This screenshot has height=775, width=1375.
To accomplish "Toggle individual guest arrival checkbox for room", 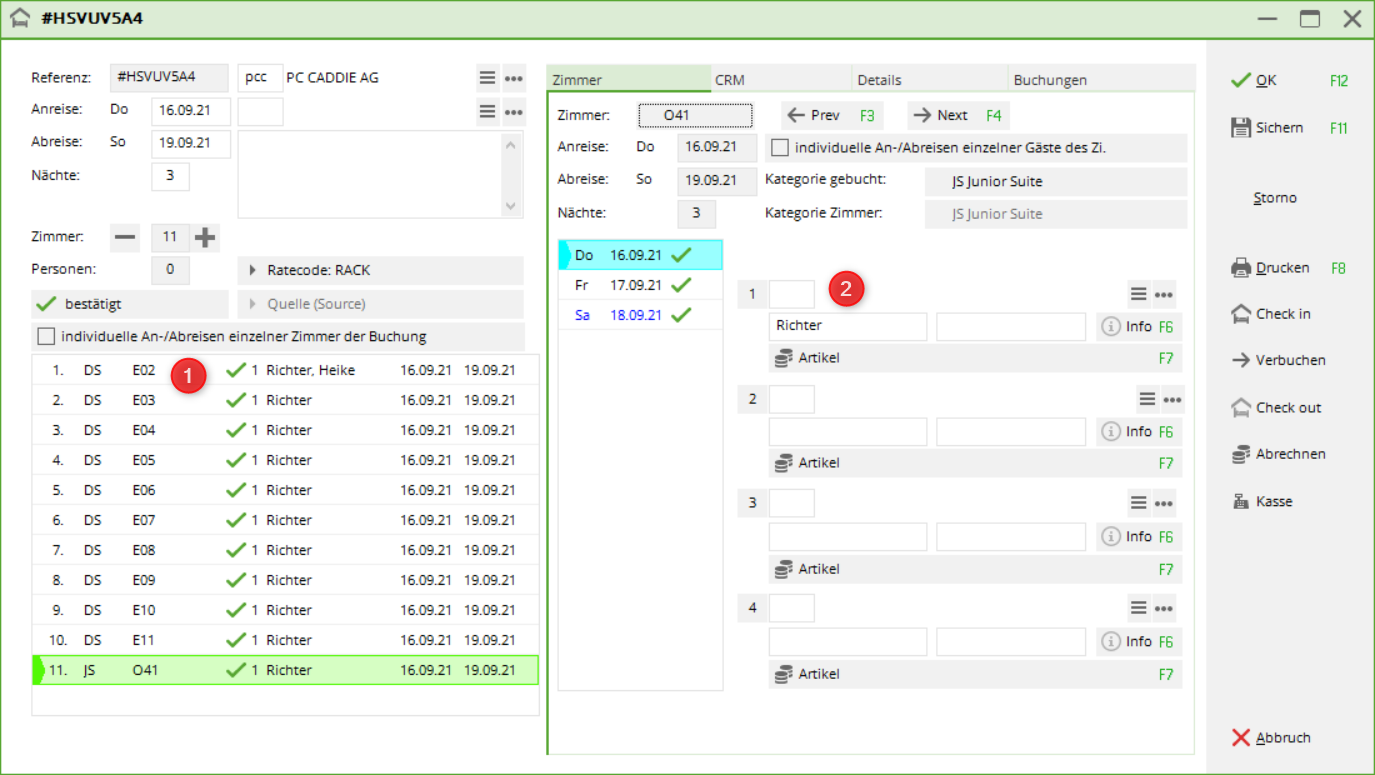I will (780, 148).
